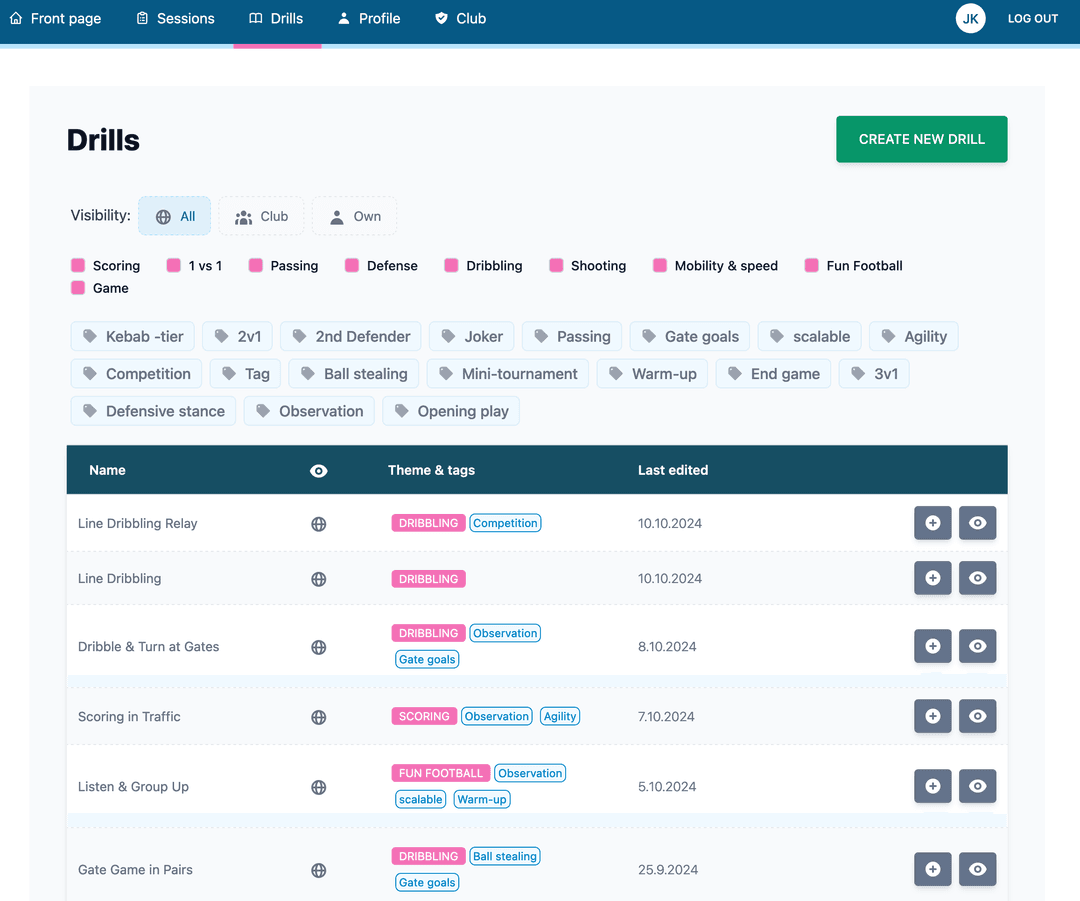1080x901 pixels.
Task: Click LOG OUT
Action: point(1032,19)
